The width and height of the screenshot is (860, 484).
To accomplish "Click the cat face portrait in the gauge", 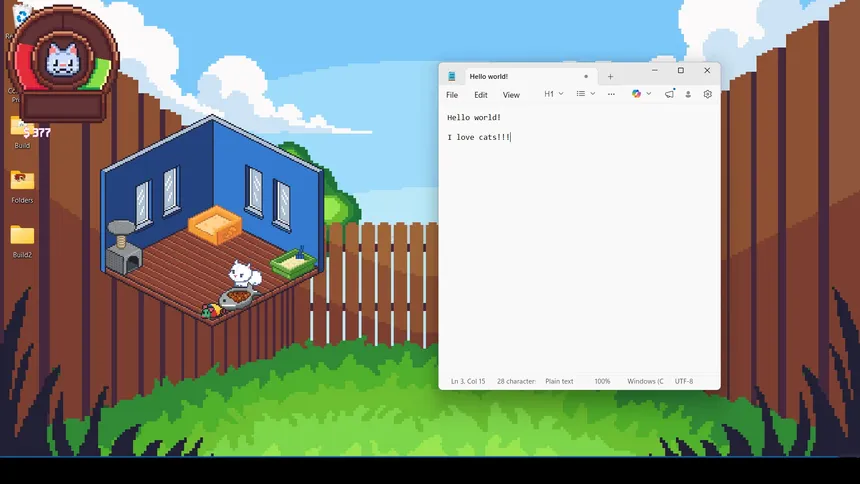I will point(63,60).
